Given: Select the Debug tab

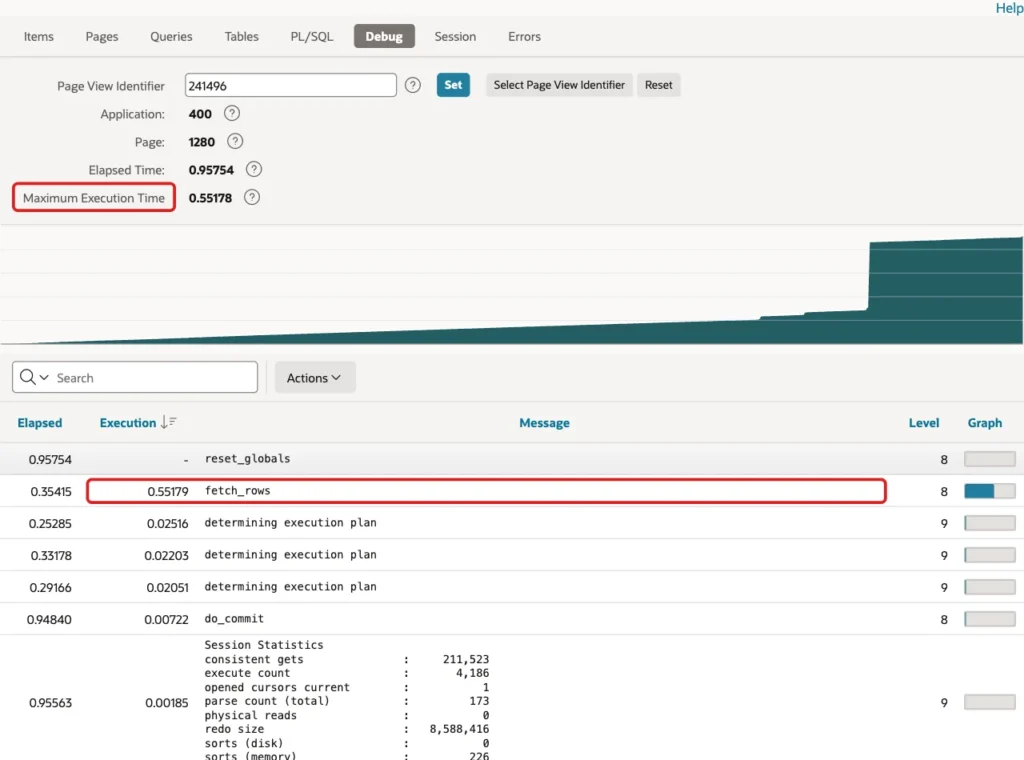Looking at the screenshot, I should 384,37.
